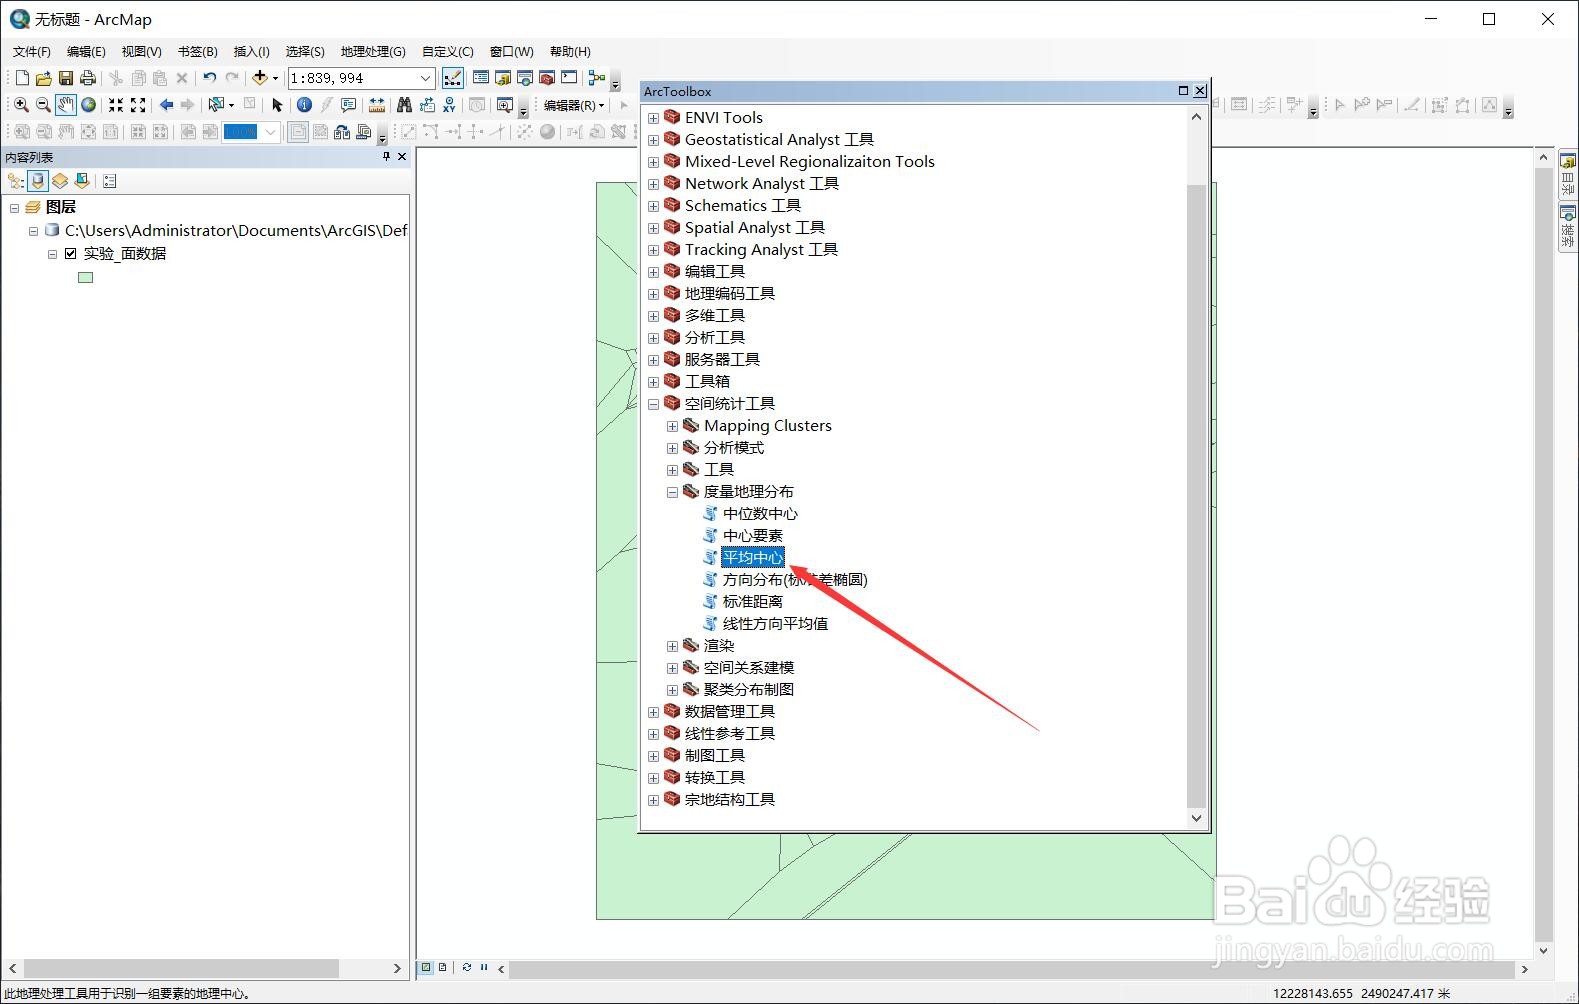
Task: Collapse the 空间统计工具 toolbox
Action: (x=653, y=404)
